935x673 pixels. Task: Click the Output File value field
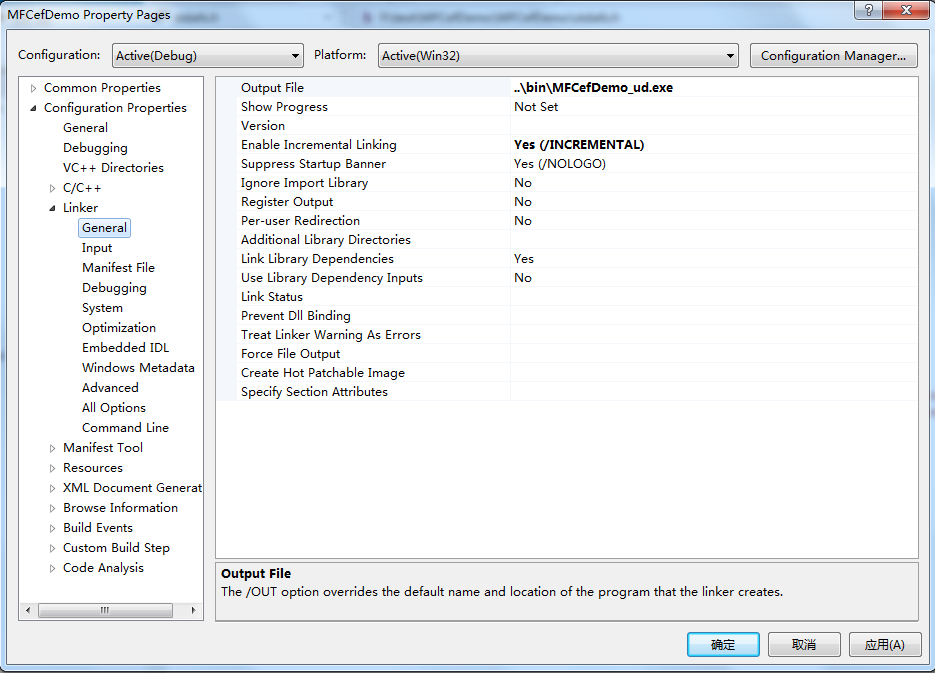click(x=714, y=88)
